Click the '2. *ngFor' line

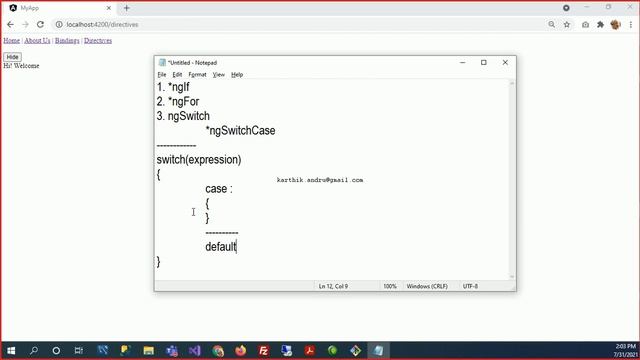178,102
